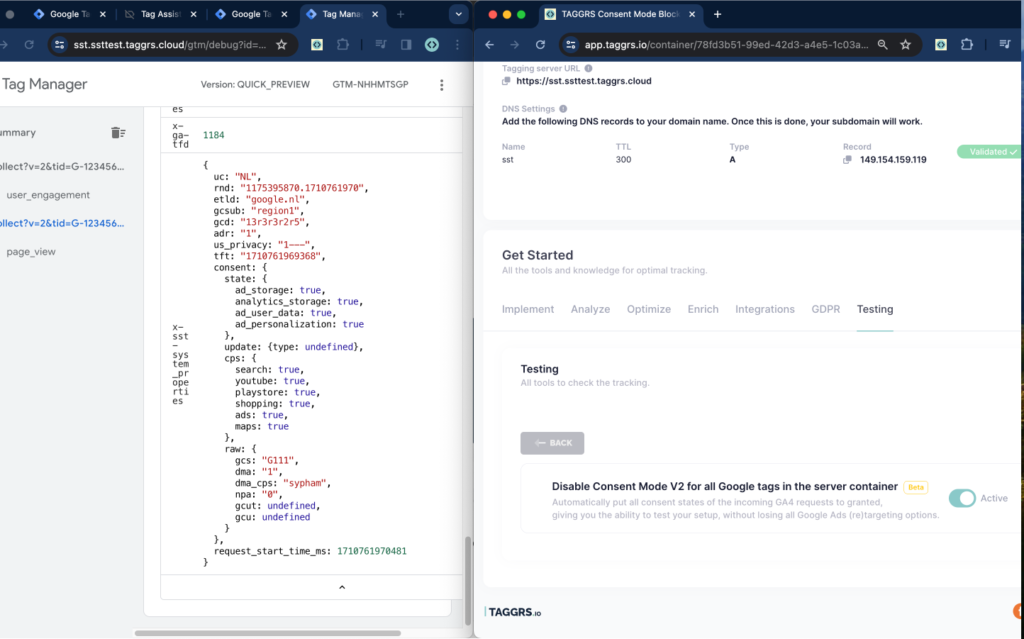Bookmark the app.taggrs.io page with star
The width and height of the screenshot is (1024, 639).
point(905,44)
